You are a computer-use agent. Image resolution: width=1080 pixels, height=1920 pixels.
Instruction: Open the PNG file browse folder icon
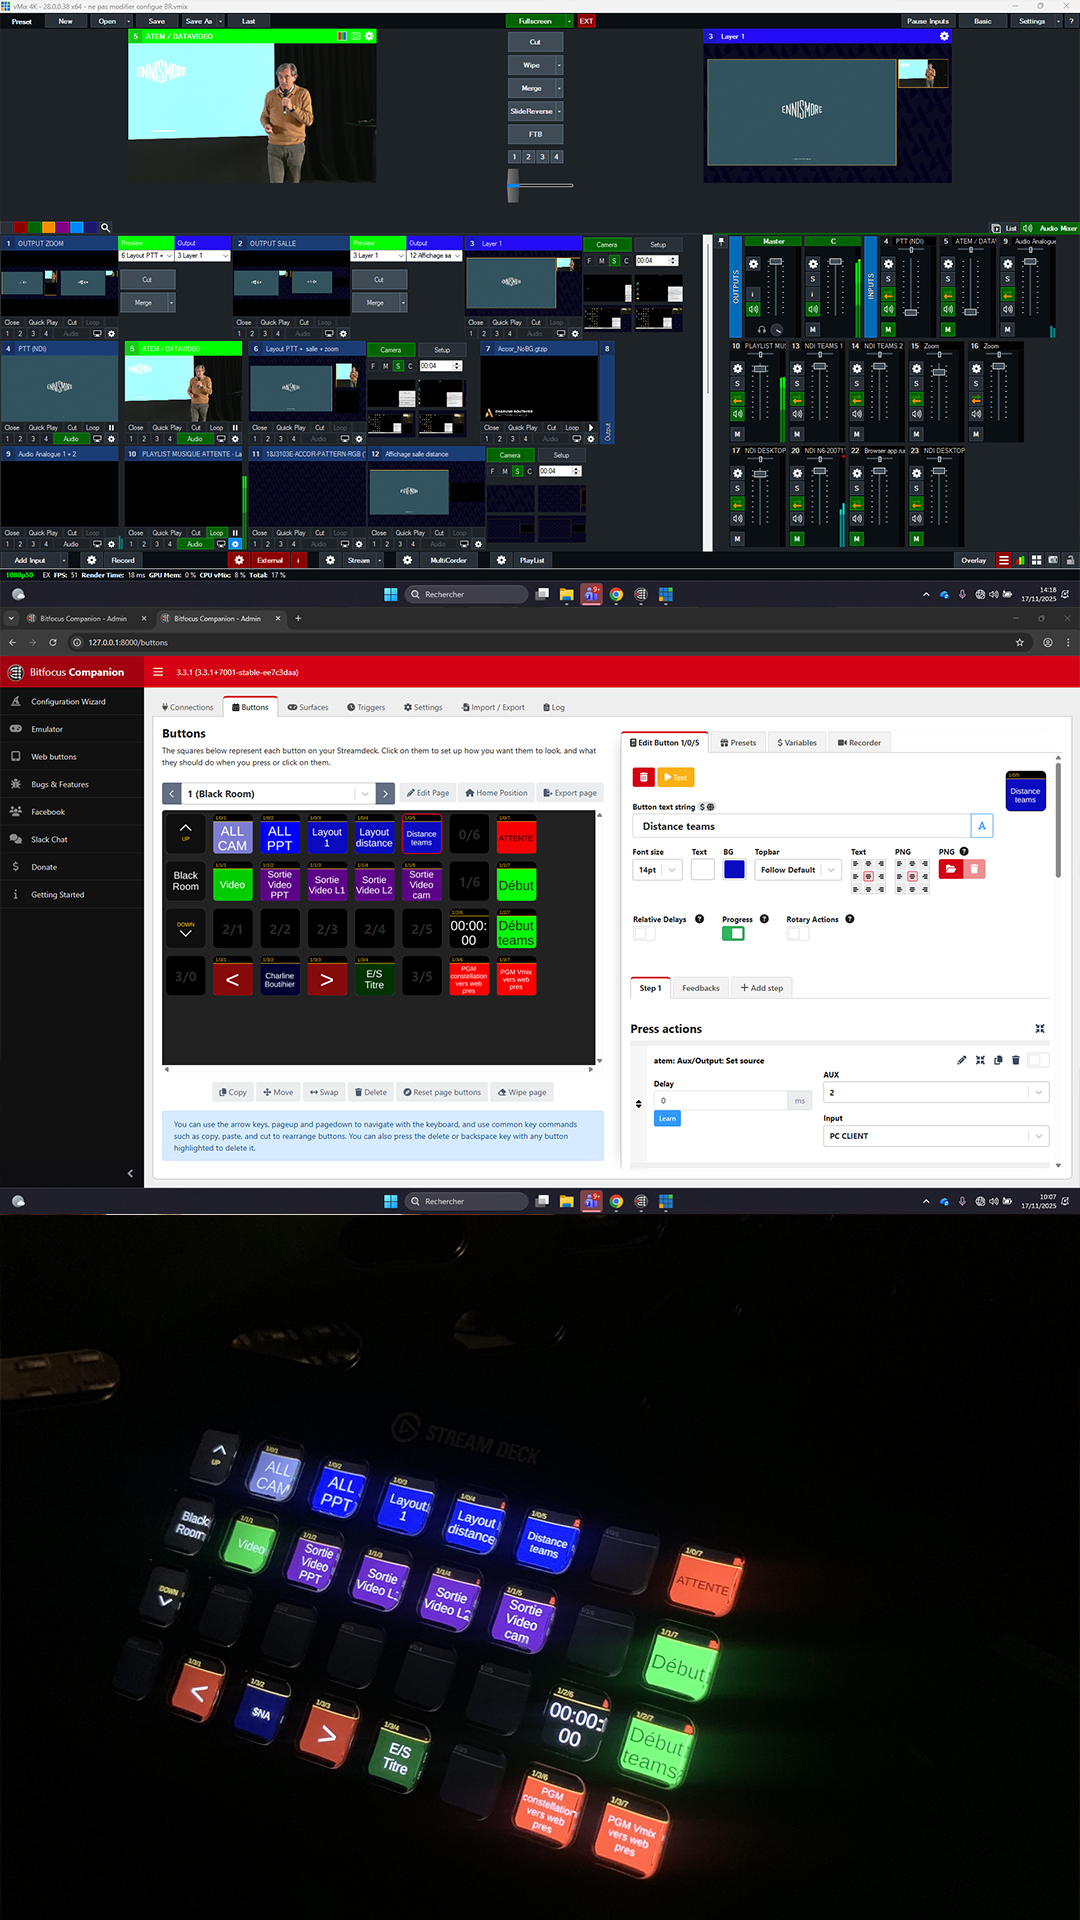(x=951, y=869)
